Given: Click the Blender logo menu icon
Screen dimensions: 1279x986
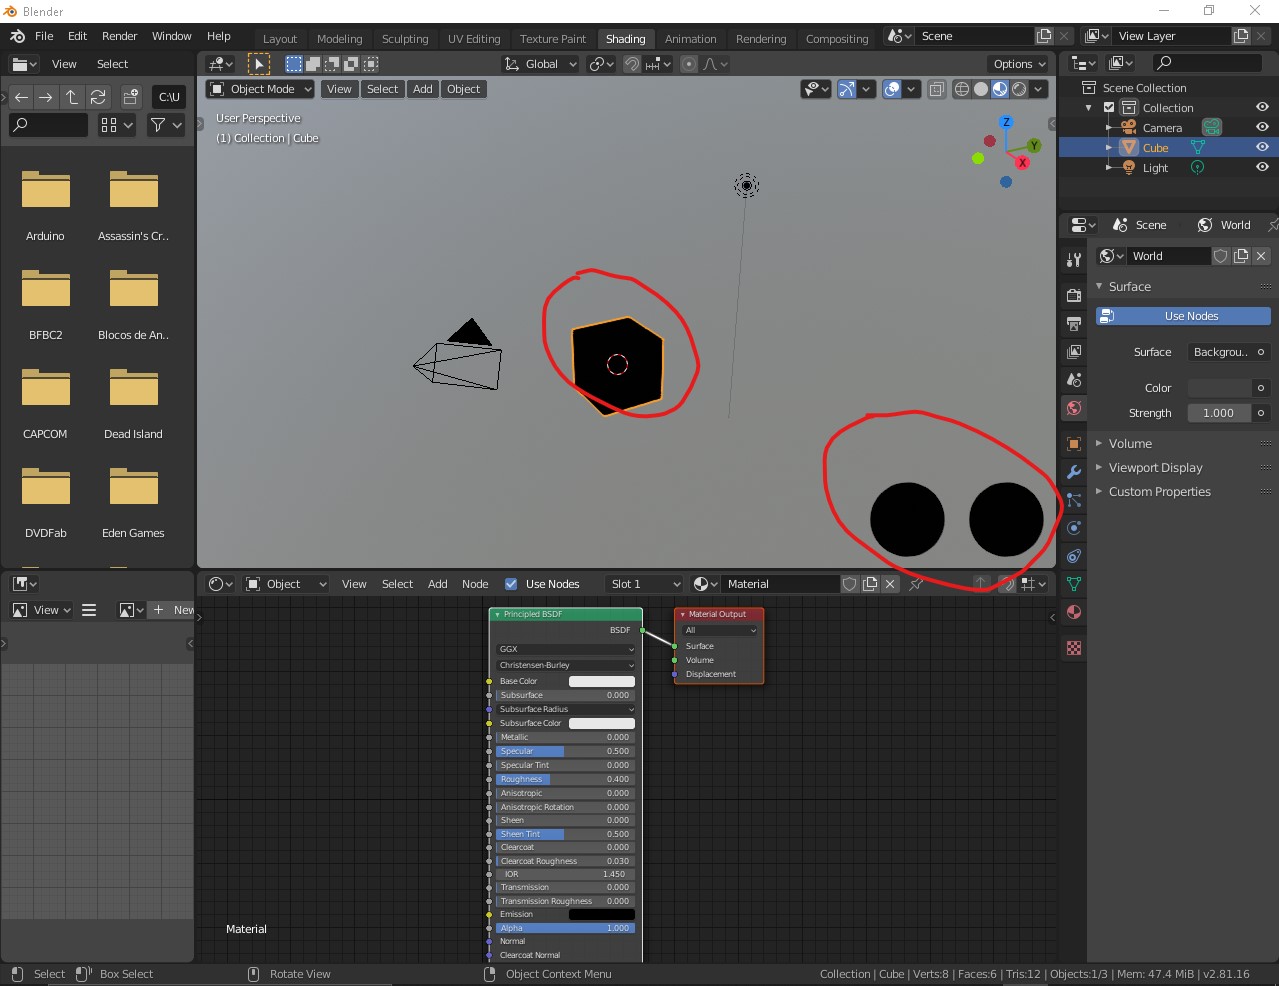Looking at the screenshot, I should [17, 36].
